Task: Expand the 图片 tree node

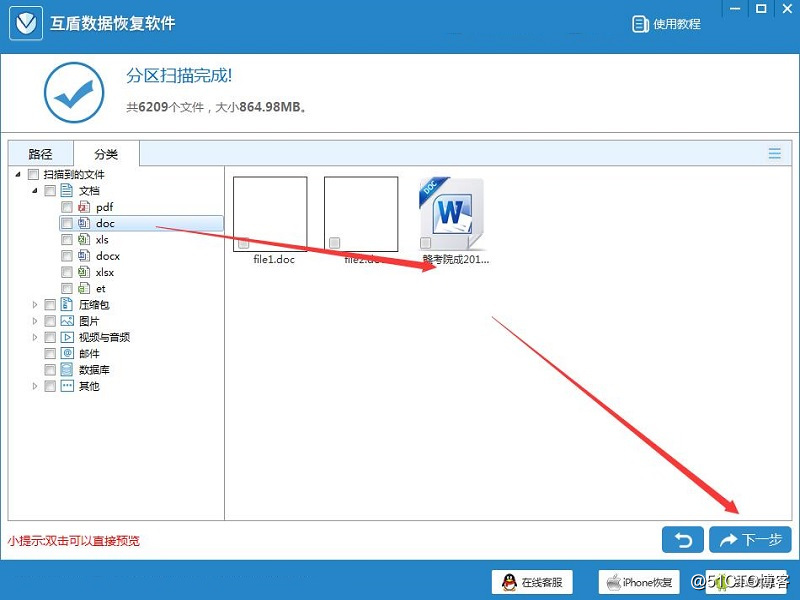Action: [35, 321]
